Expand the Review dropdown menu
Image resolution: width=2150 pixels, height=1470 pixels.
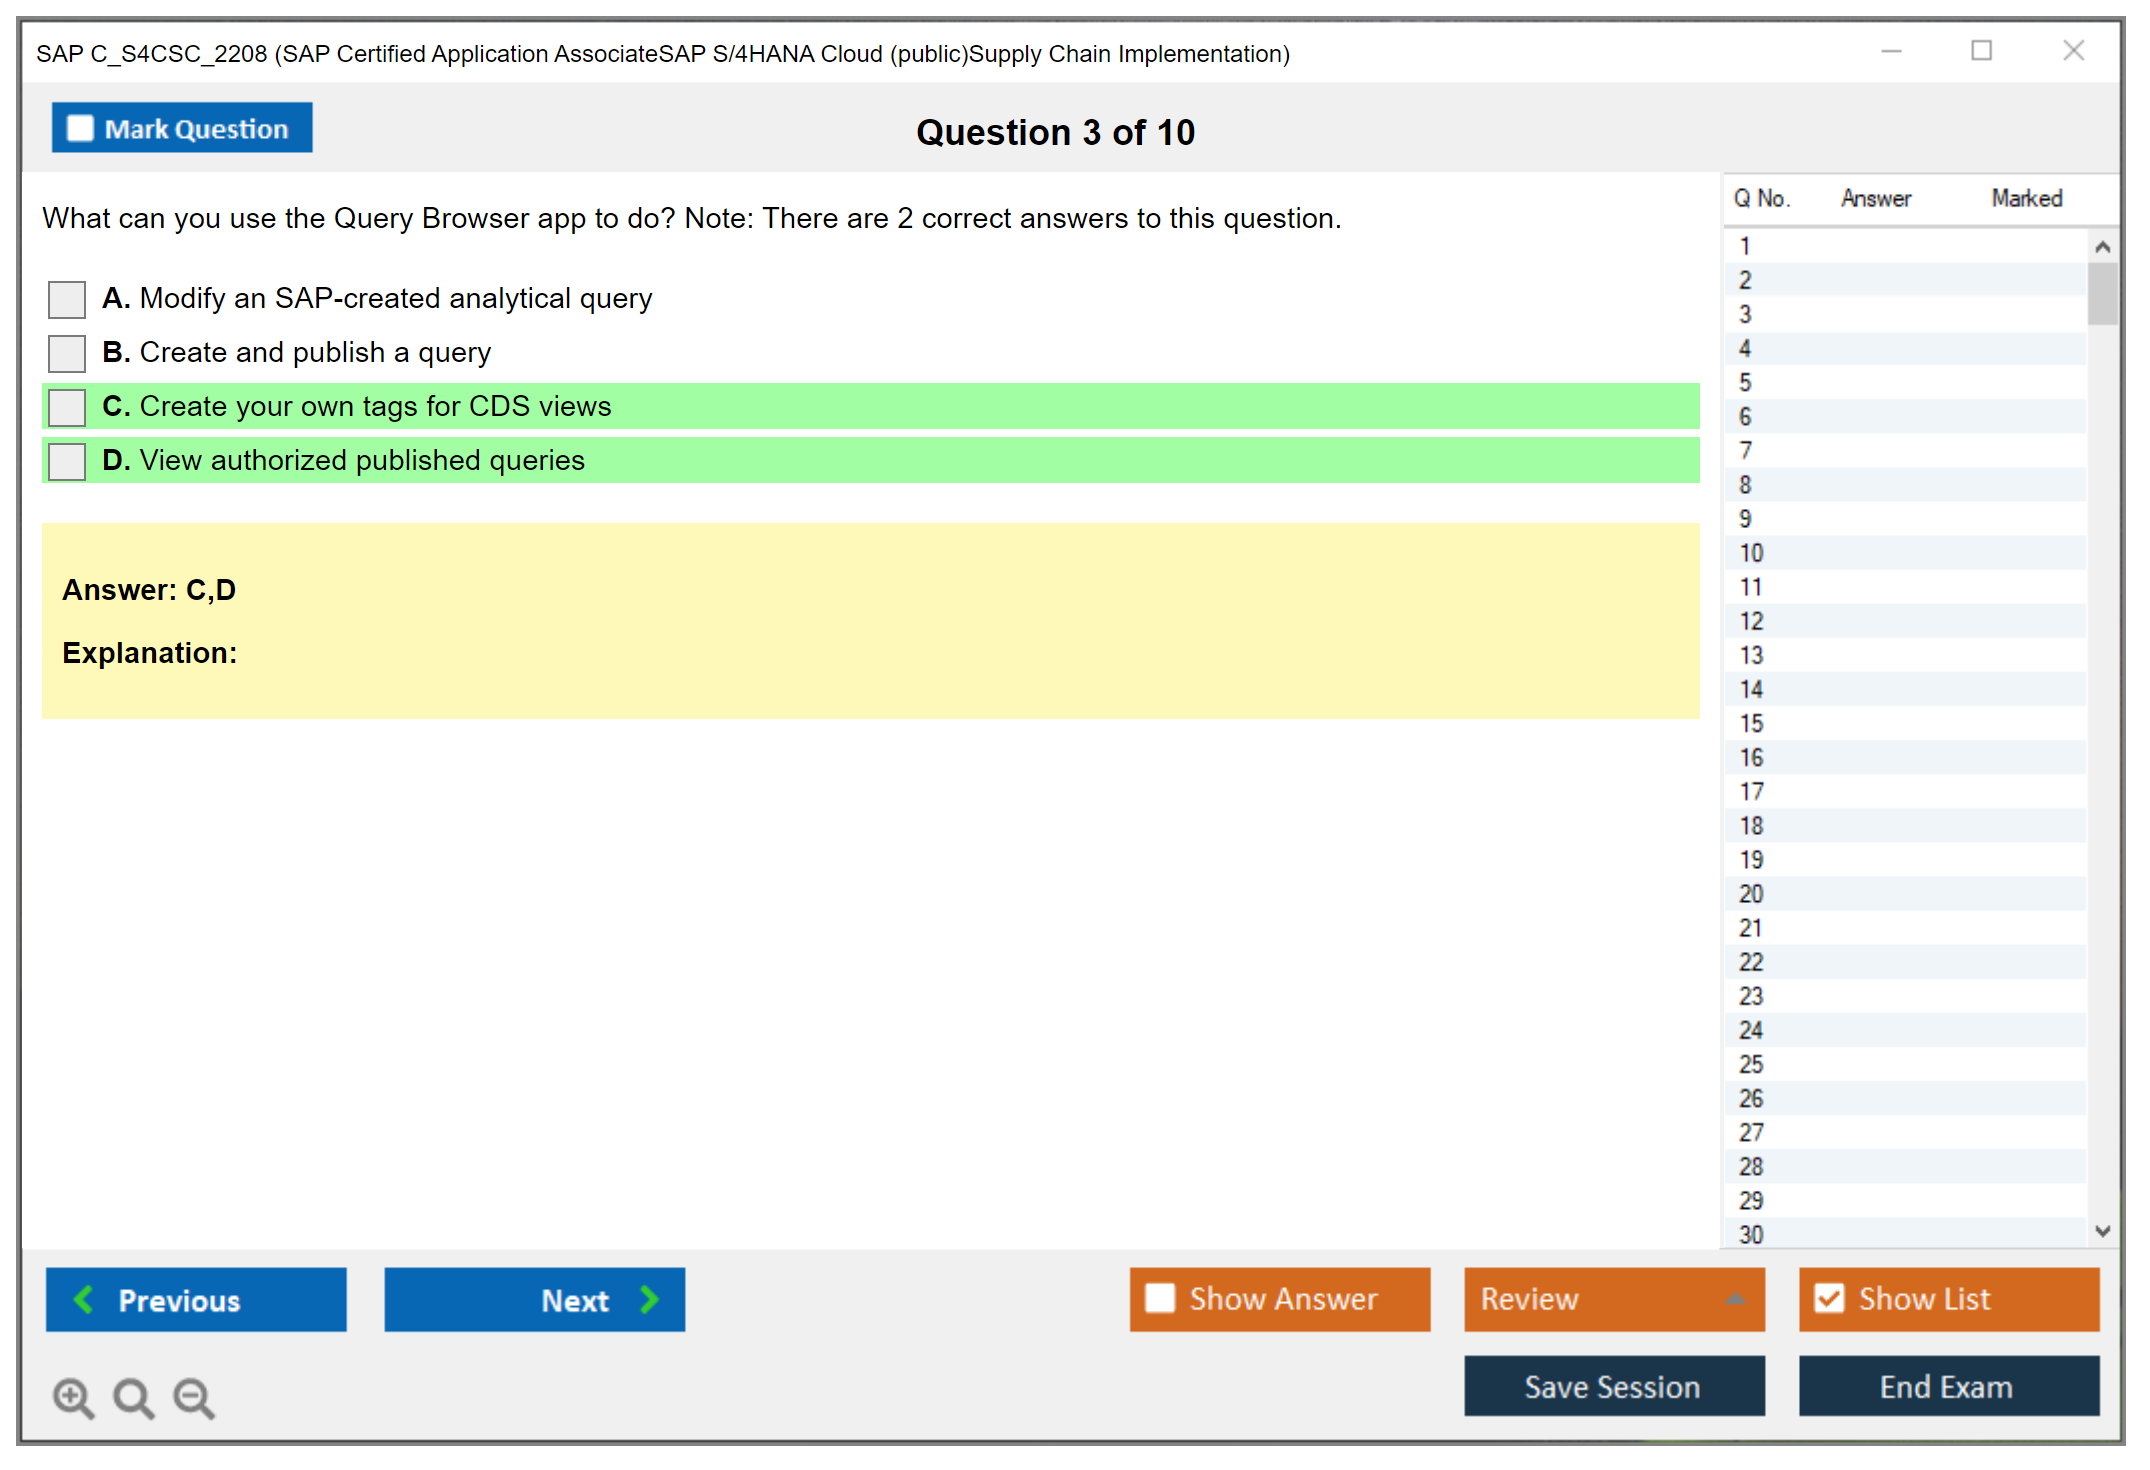click(1735, 1299)
